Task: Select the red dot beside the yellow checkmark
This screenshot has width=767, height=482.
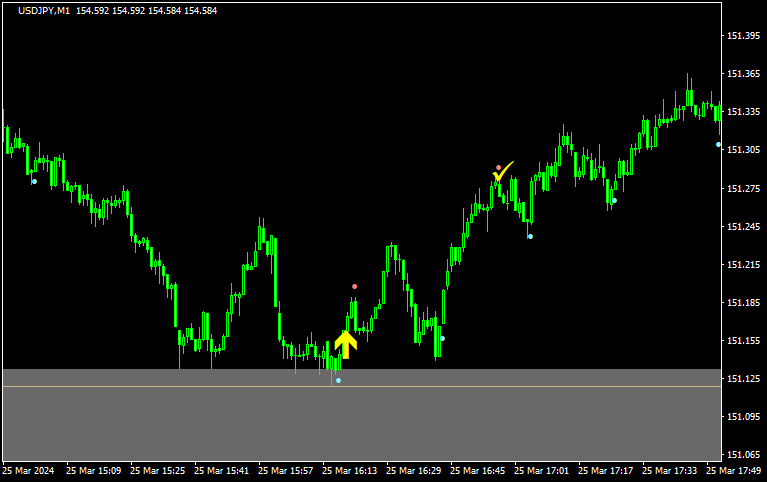Action: pyautogui.click(x=498, y=167)
